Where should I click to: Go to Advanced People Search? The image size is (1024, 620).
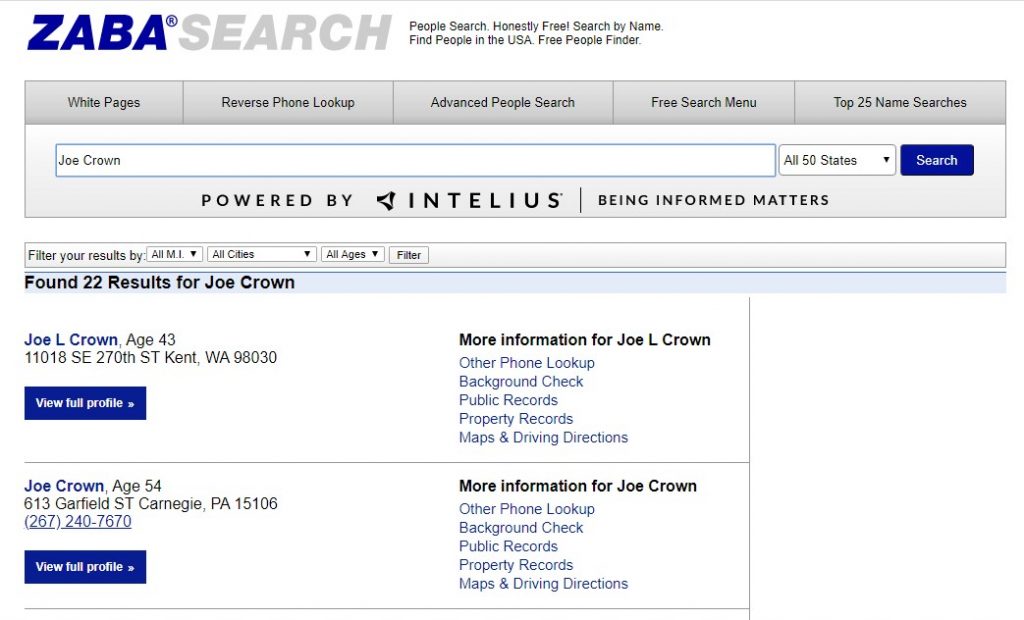click(x=501, y=102)
